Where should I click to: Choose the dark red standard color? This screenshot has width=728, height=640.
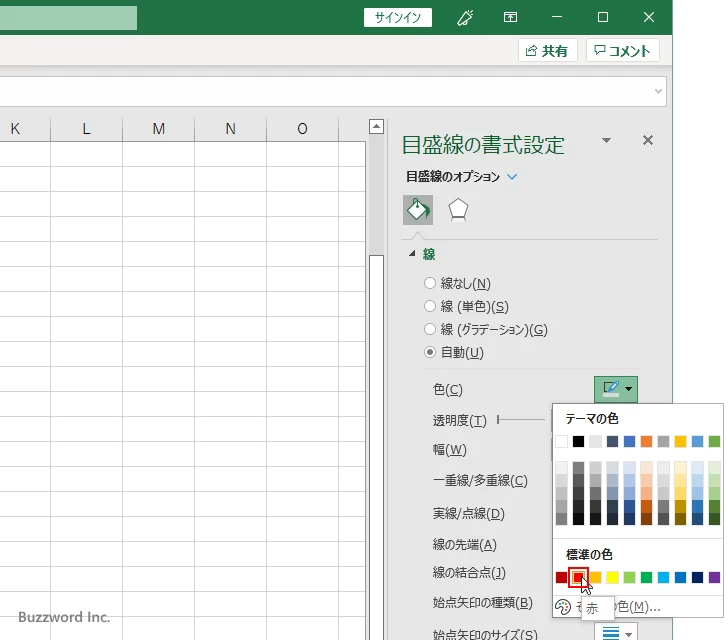(x=561, y=577)
